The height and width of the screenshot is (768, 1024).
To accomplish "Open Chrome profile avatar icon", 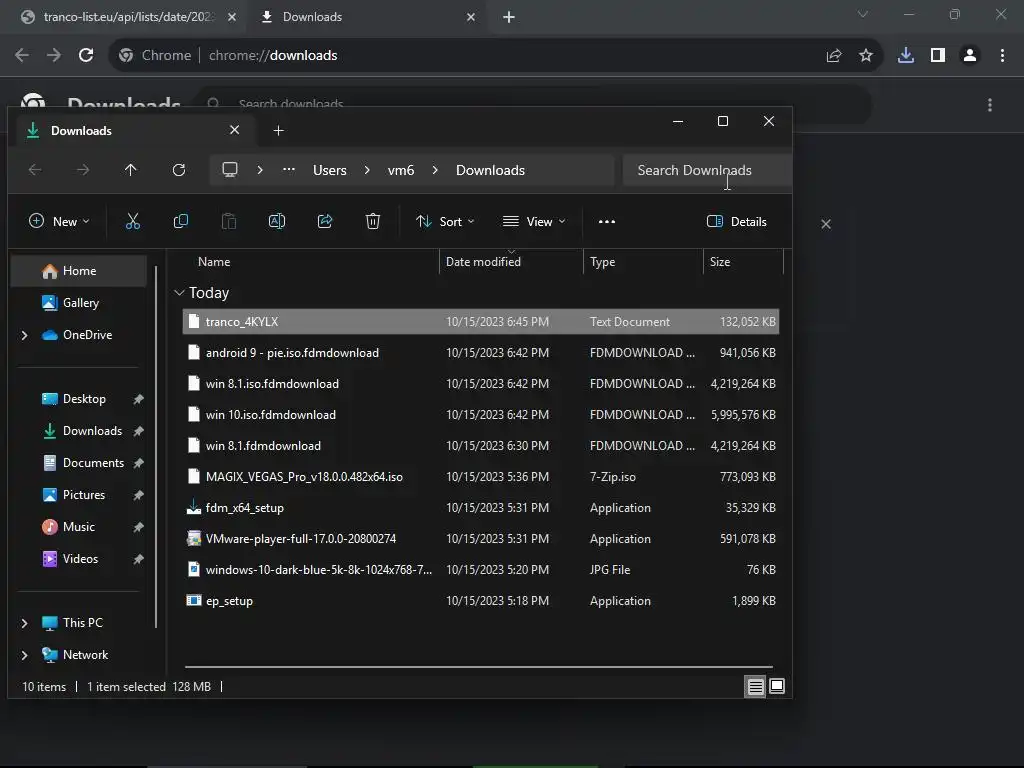I will 970,56.
